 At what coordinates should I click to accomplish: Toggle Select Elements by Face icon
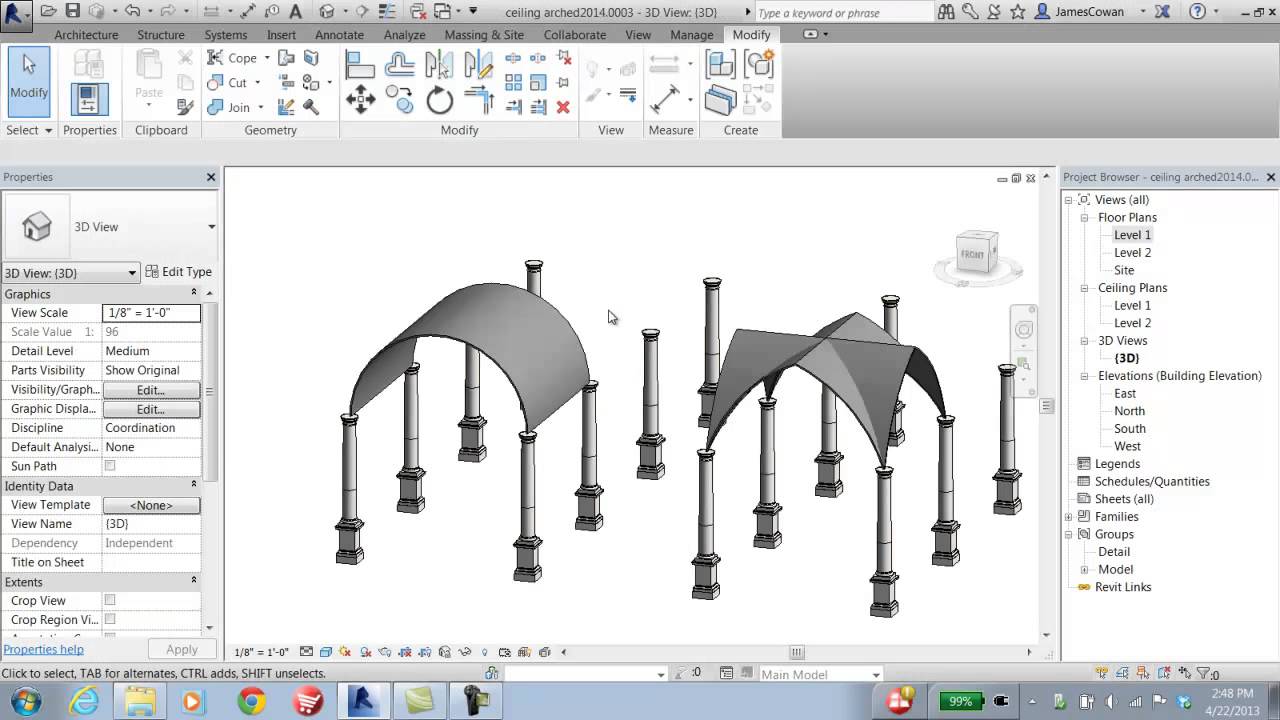[x=1163, y=674]
